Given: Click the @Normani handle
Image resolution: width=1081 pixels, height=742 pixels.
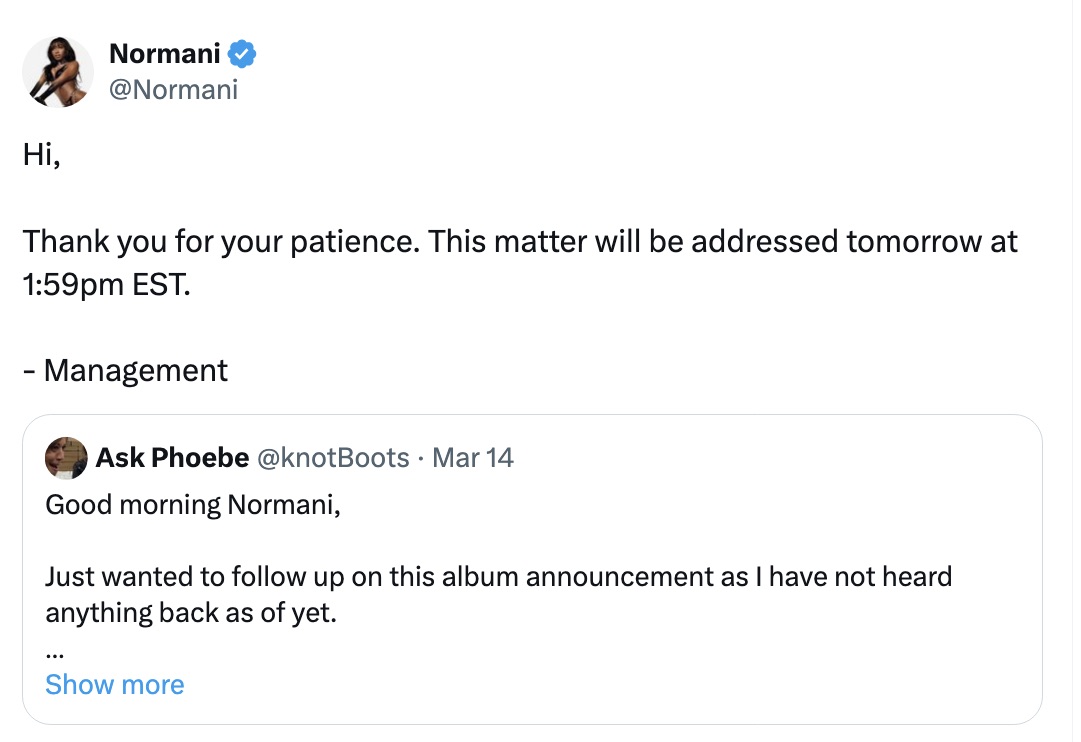Looking at the screenshot, I should (173, 90).
